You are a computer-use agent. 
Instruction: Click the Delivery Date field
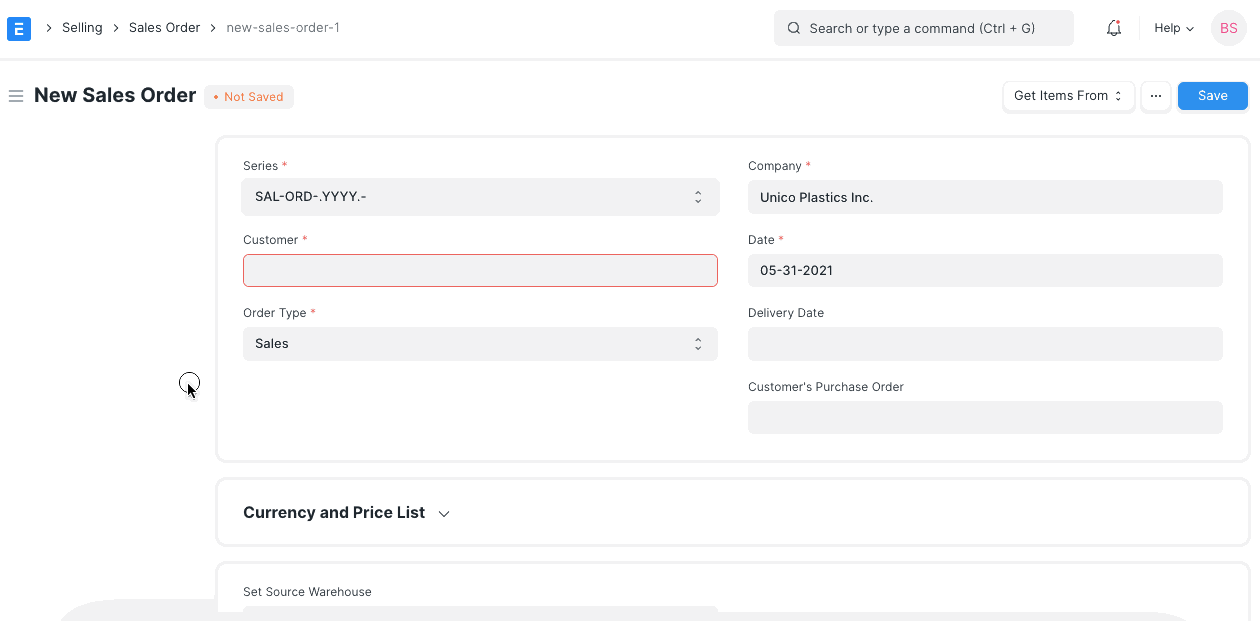(x=985, y=343)
